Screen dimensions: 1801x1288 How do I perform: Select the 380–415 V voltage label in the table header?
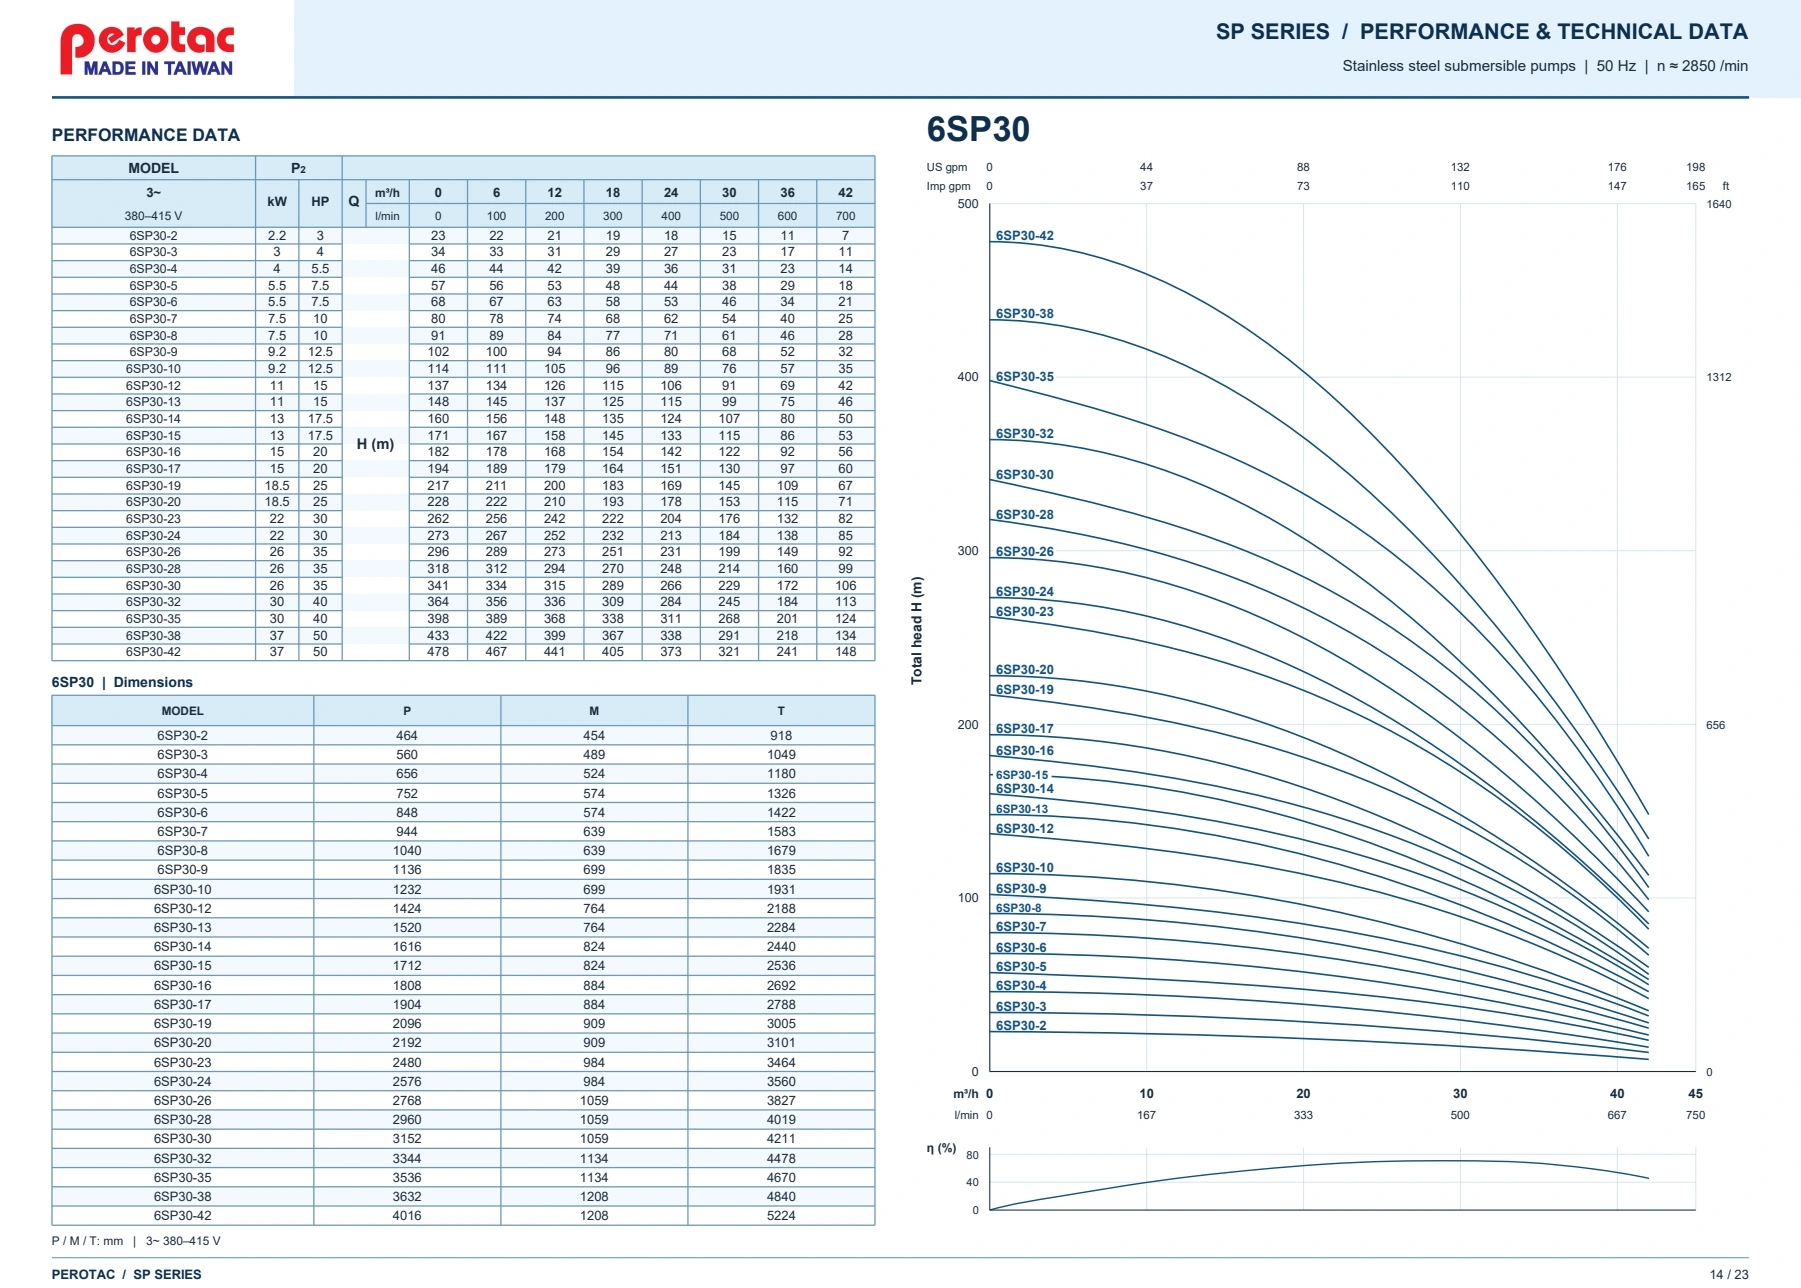point(153,216)
